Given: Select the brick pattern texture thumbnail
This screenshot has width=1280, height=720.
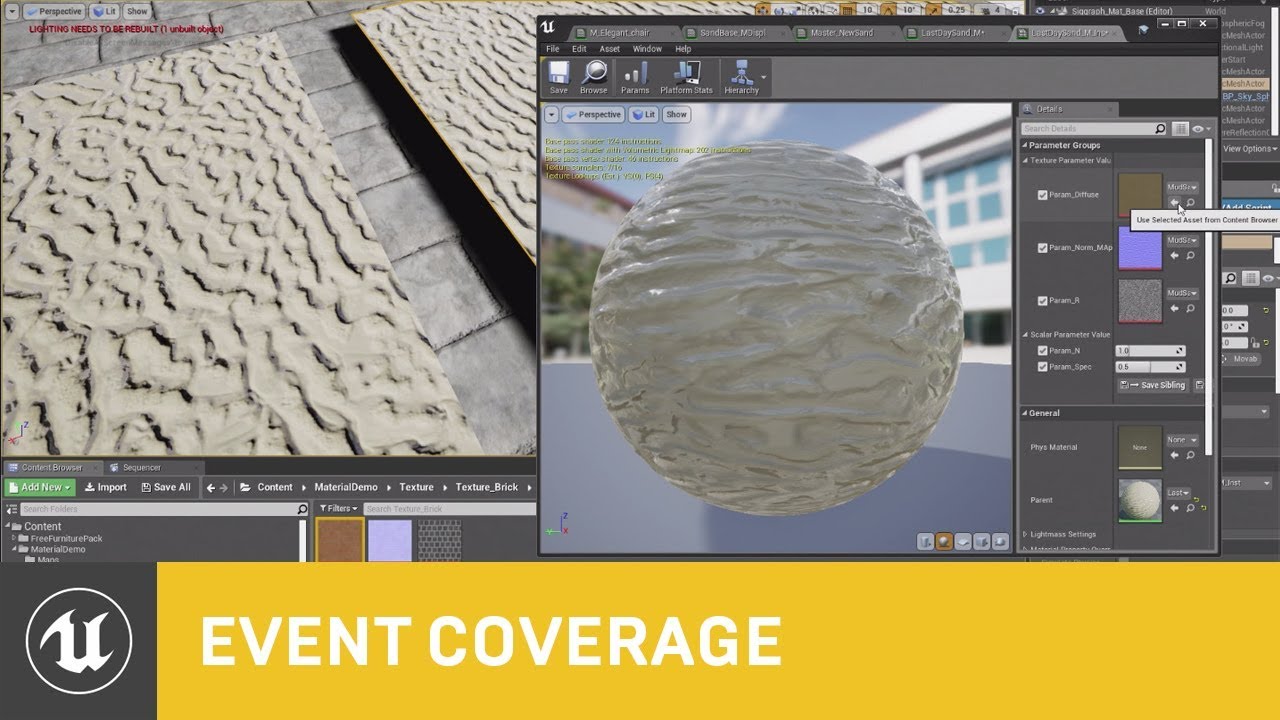Looking at the screenshot, I should pos(439,541).
